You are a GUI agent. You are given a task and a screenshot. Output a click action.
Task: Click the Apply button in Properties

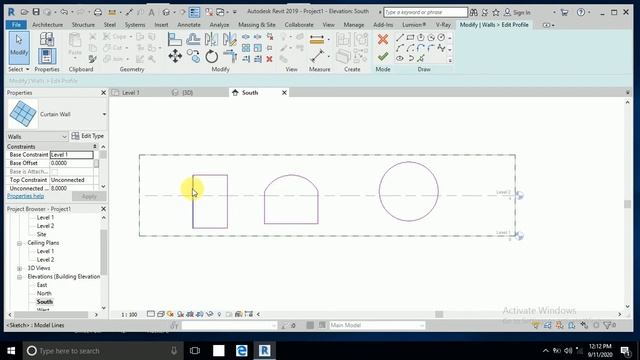click(x=89, y=196)
